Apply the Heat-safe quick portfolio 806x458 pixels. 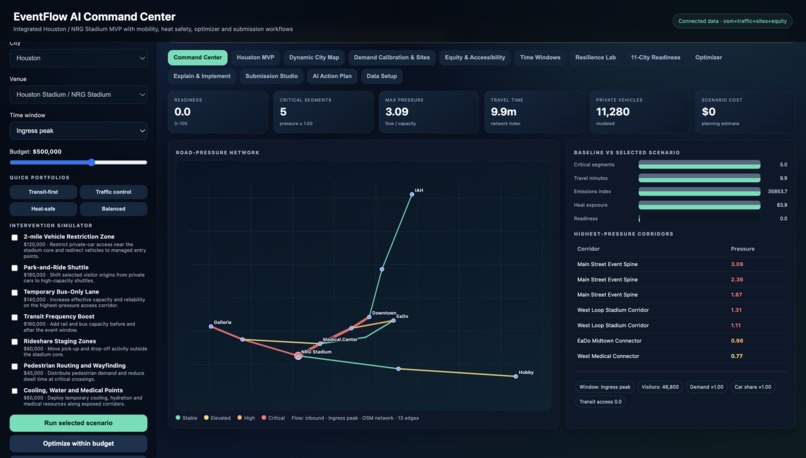click(43, 209)
